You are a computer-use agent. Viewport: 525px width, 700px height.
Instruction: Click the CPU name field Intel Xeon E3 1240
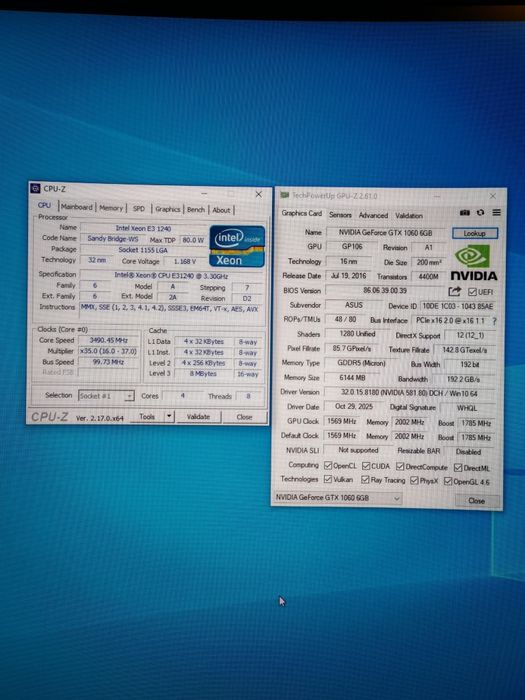pyautogui.click(x=144, y=228)
